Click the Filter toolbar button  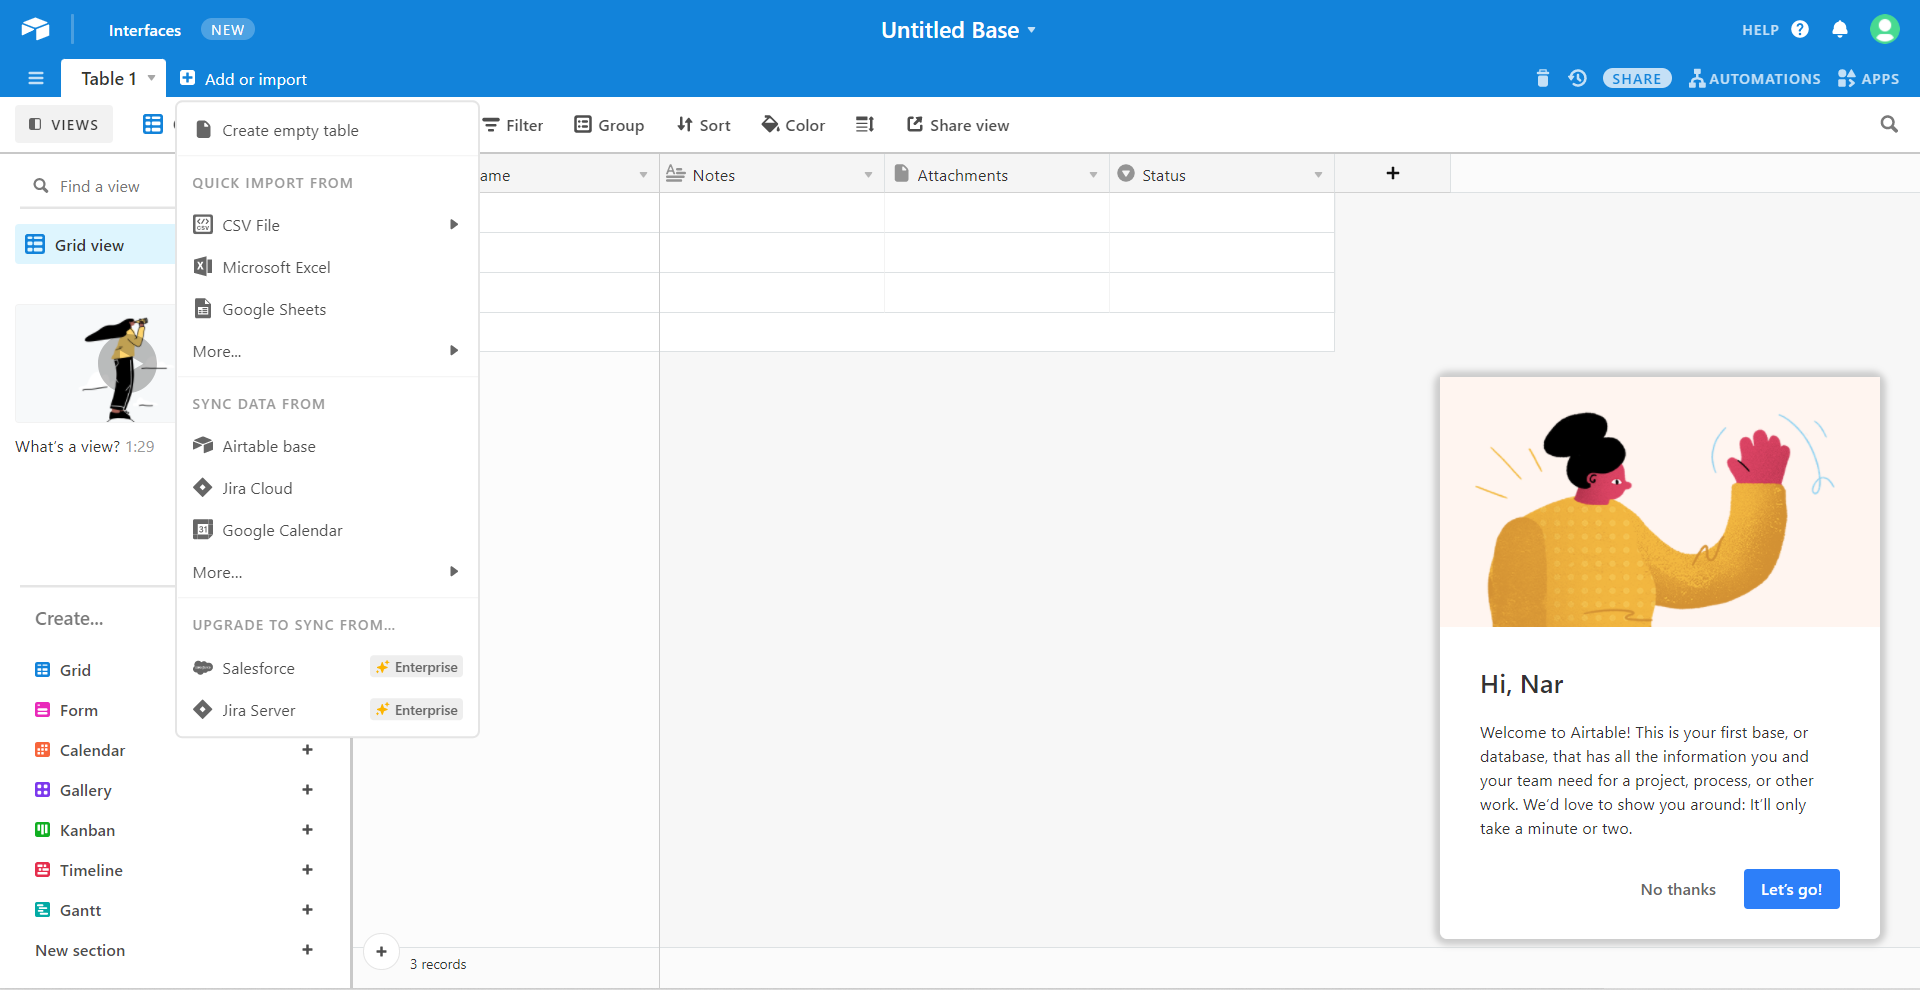tap(513, 125)
